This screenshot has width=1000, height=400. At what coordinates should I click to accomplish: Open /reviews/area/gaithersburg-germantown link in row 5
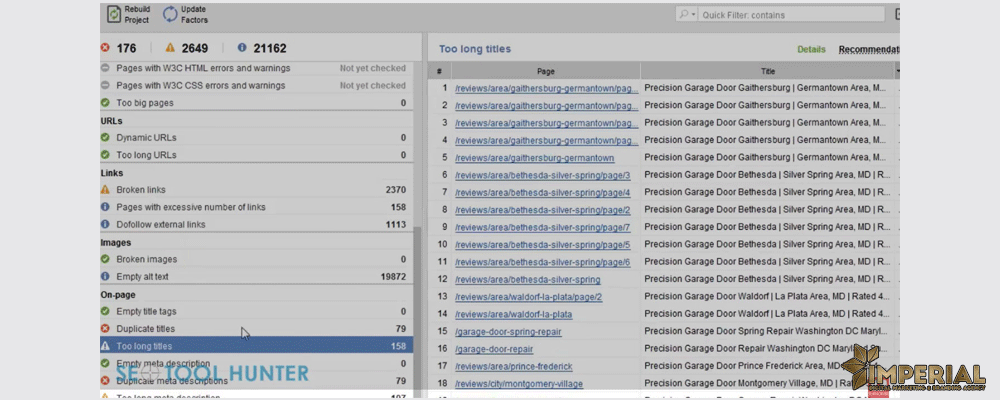click(534, 158)
